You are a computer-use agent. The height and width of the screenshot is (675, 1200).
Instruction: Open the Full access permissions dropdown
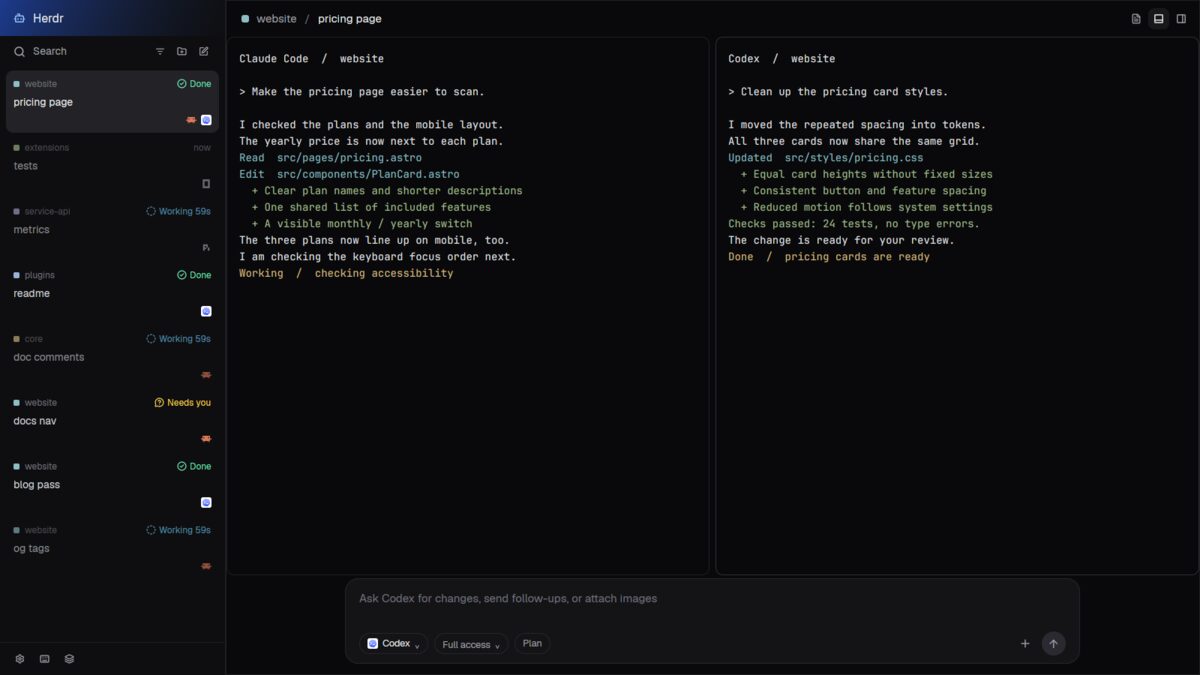pyautogui.click(x=471, y=644)
